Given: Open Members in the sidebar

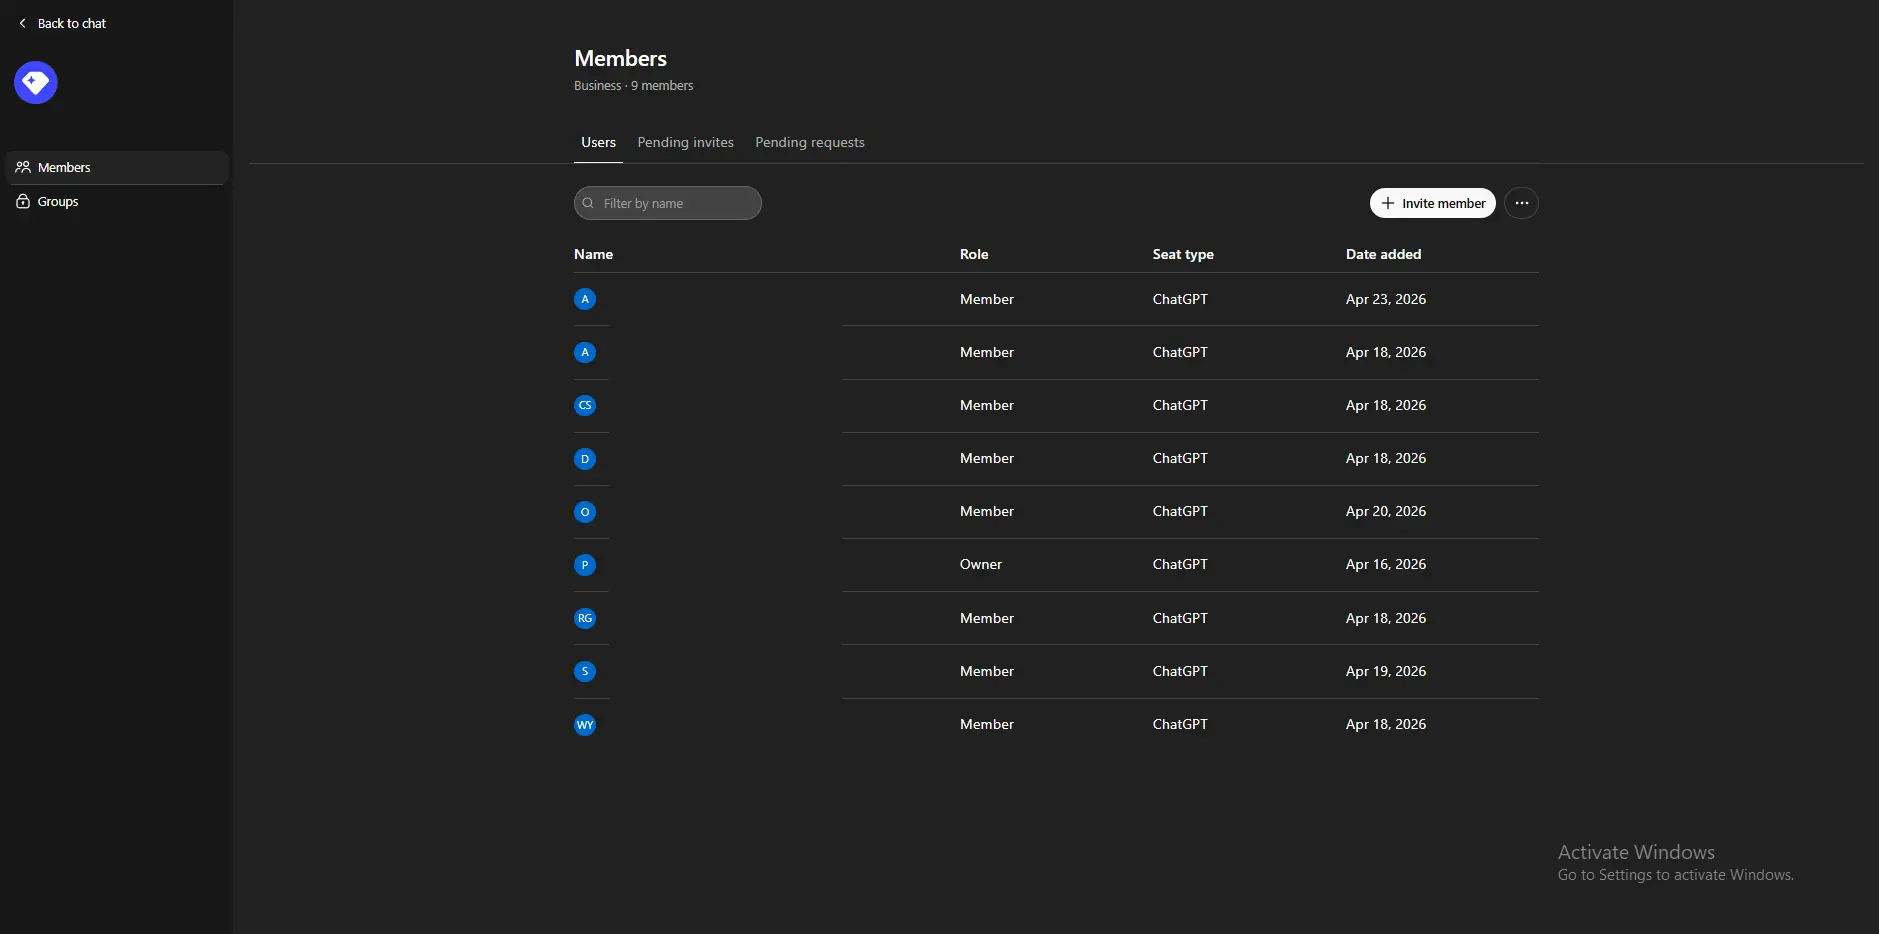Looking at the screenshot, I should point(117,167).
